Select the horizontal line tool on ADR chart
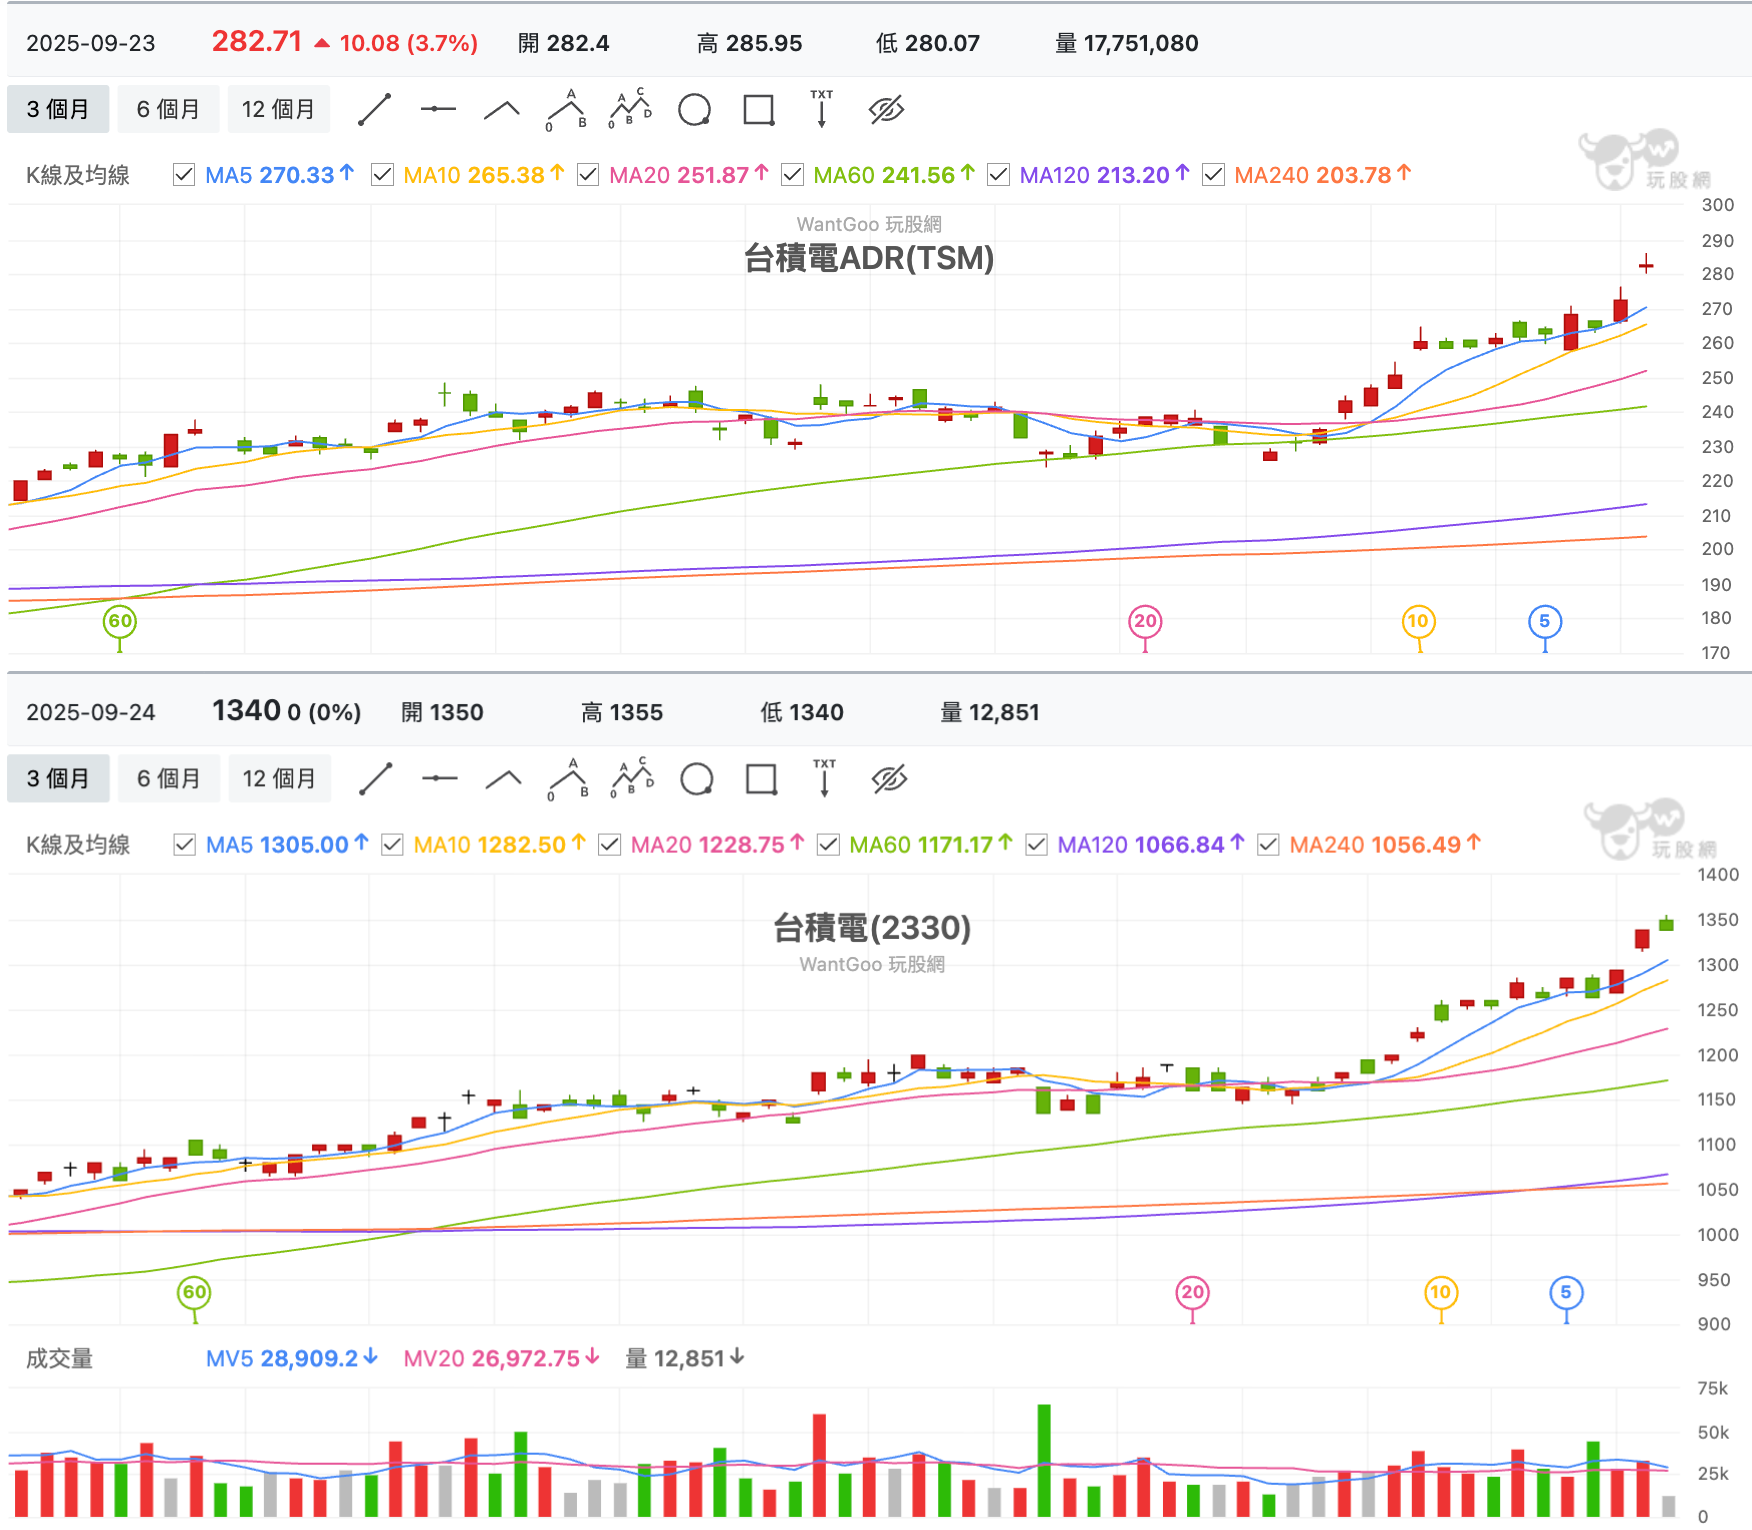This screenshot has width=1752, height=1530. 439,109
